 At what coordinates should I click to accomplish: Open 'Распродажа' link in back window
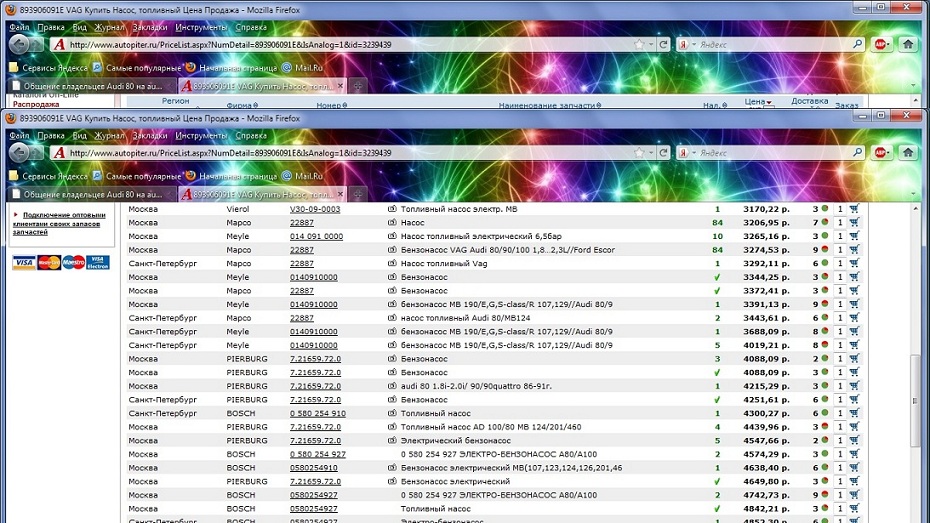point(36,104)
